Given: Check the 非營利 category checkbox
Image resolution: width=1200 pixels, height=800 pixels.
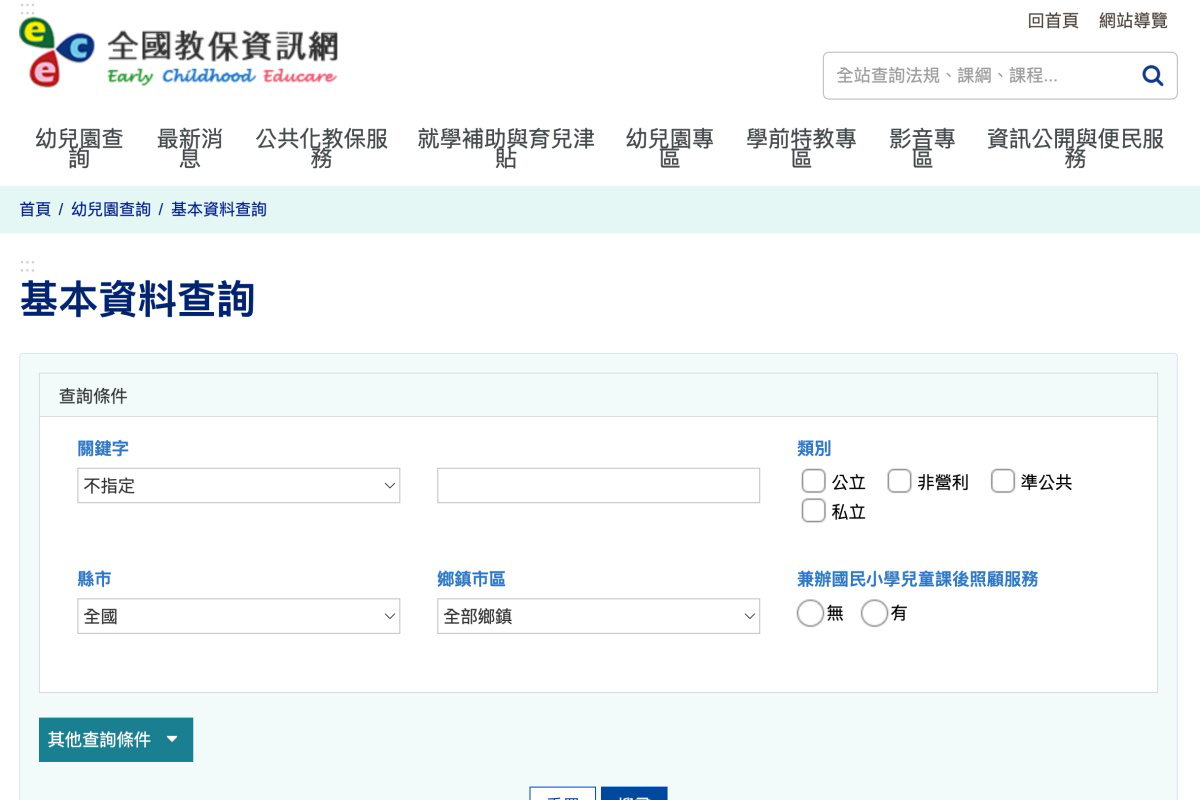Looking at the screenshot, I should coord(899,482).
